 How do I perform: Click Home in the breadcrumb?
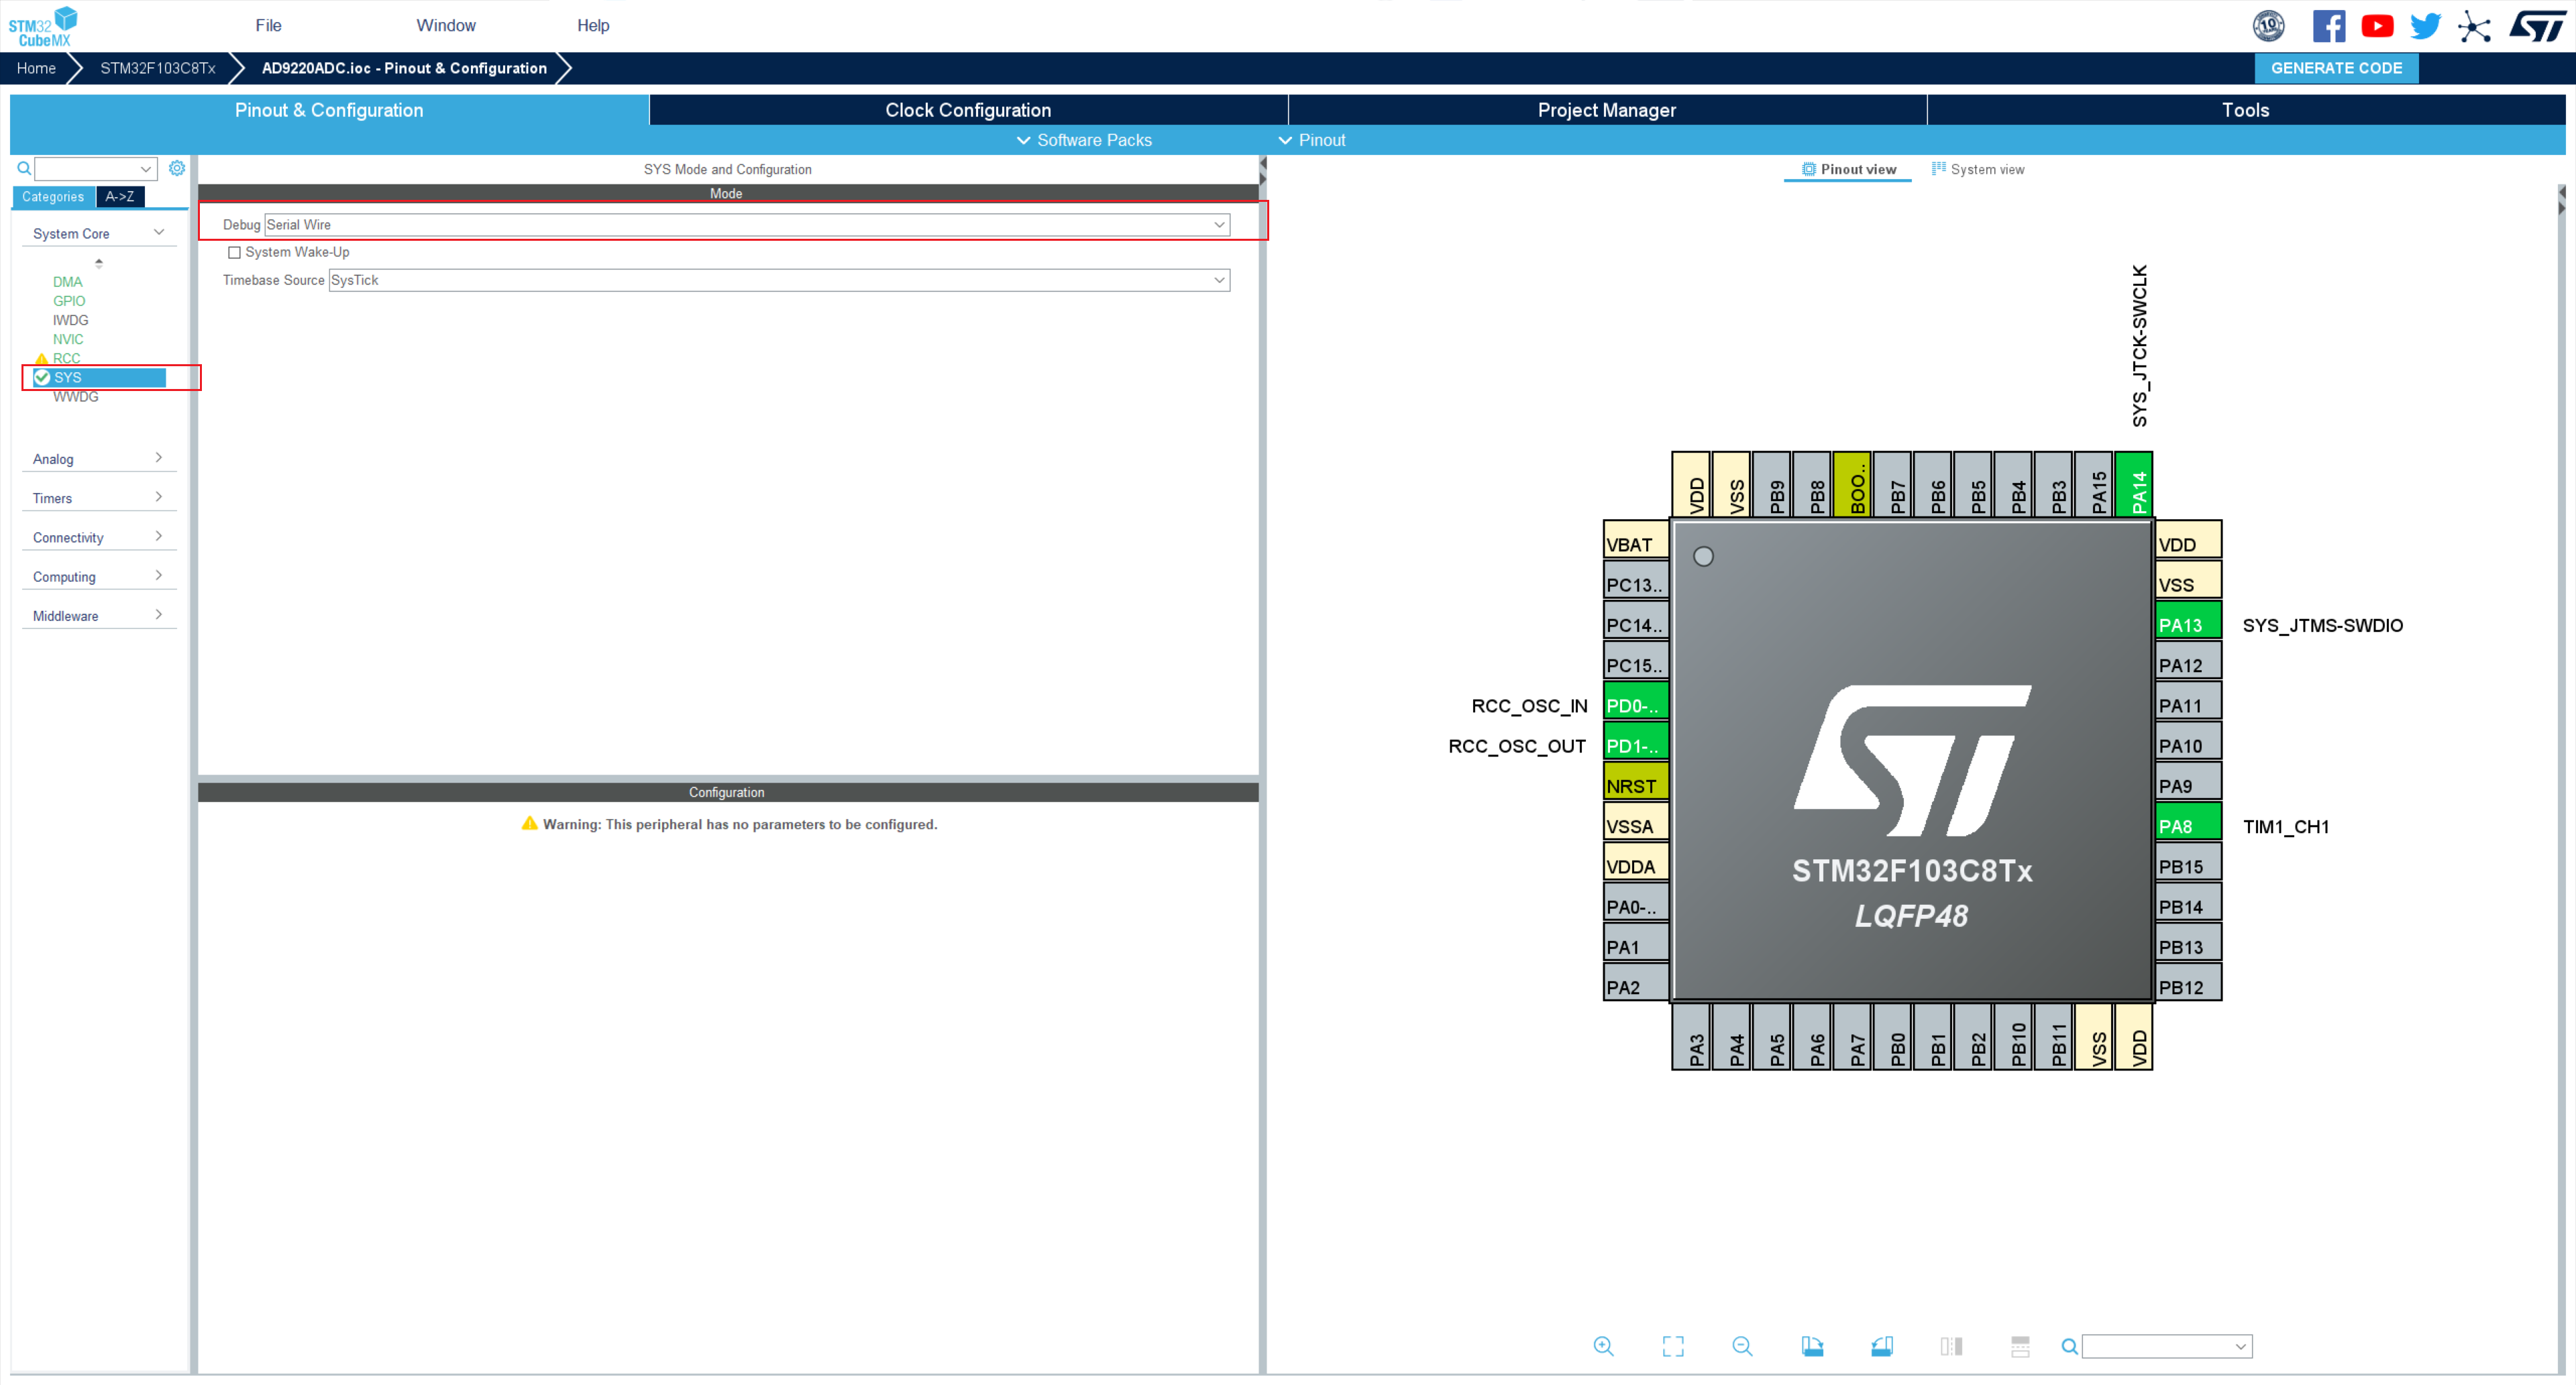[36, 68]
